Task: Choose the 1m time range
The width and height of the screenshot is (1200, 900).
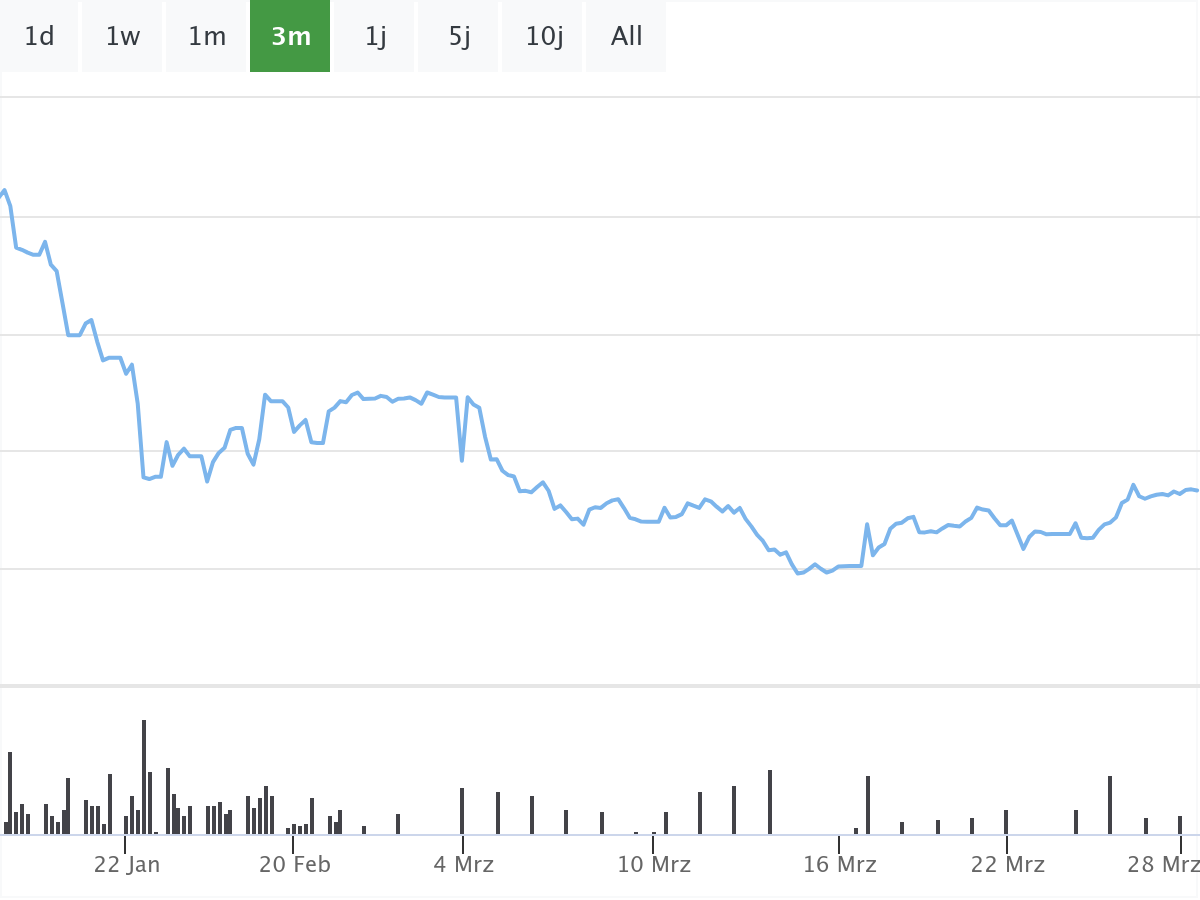Action: click(x=207, y=36)
